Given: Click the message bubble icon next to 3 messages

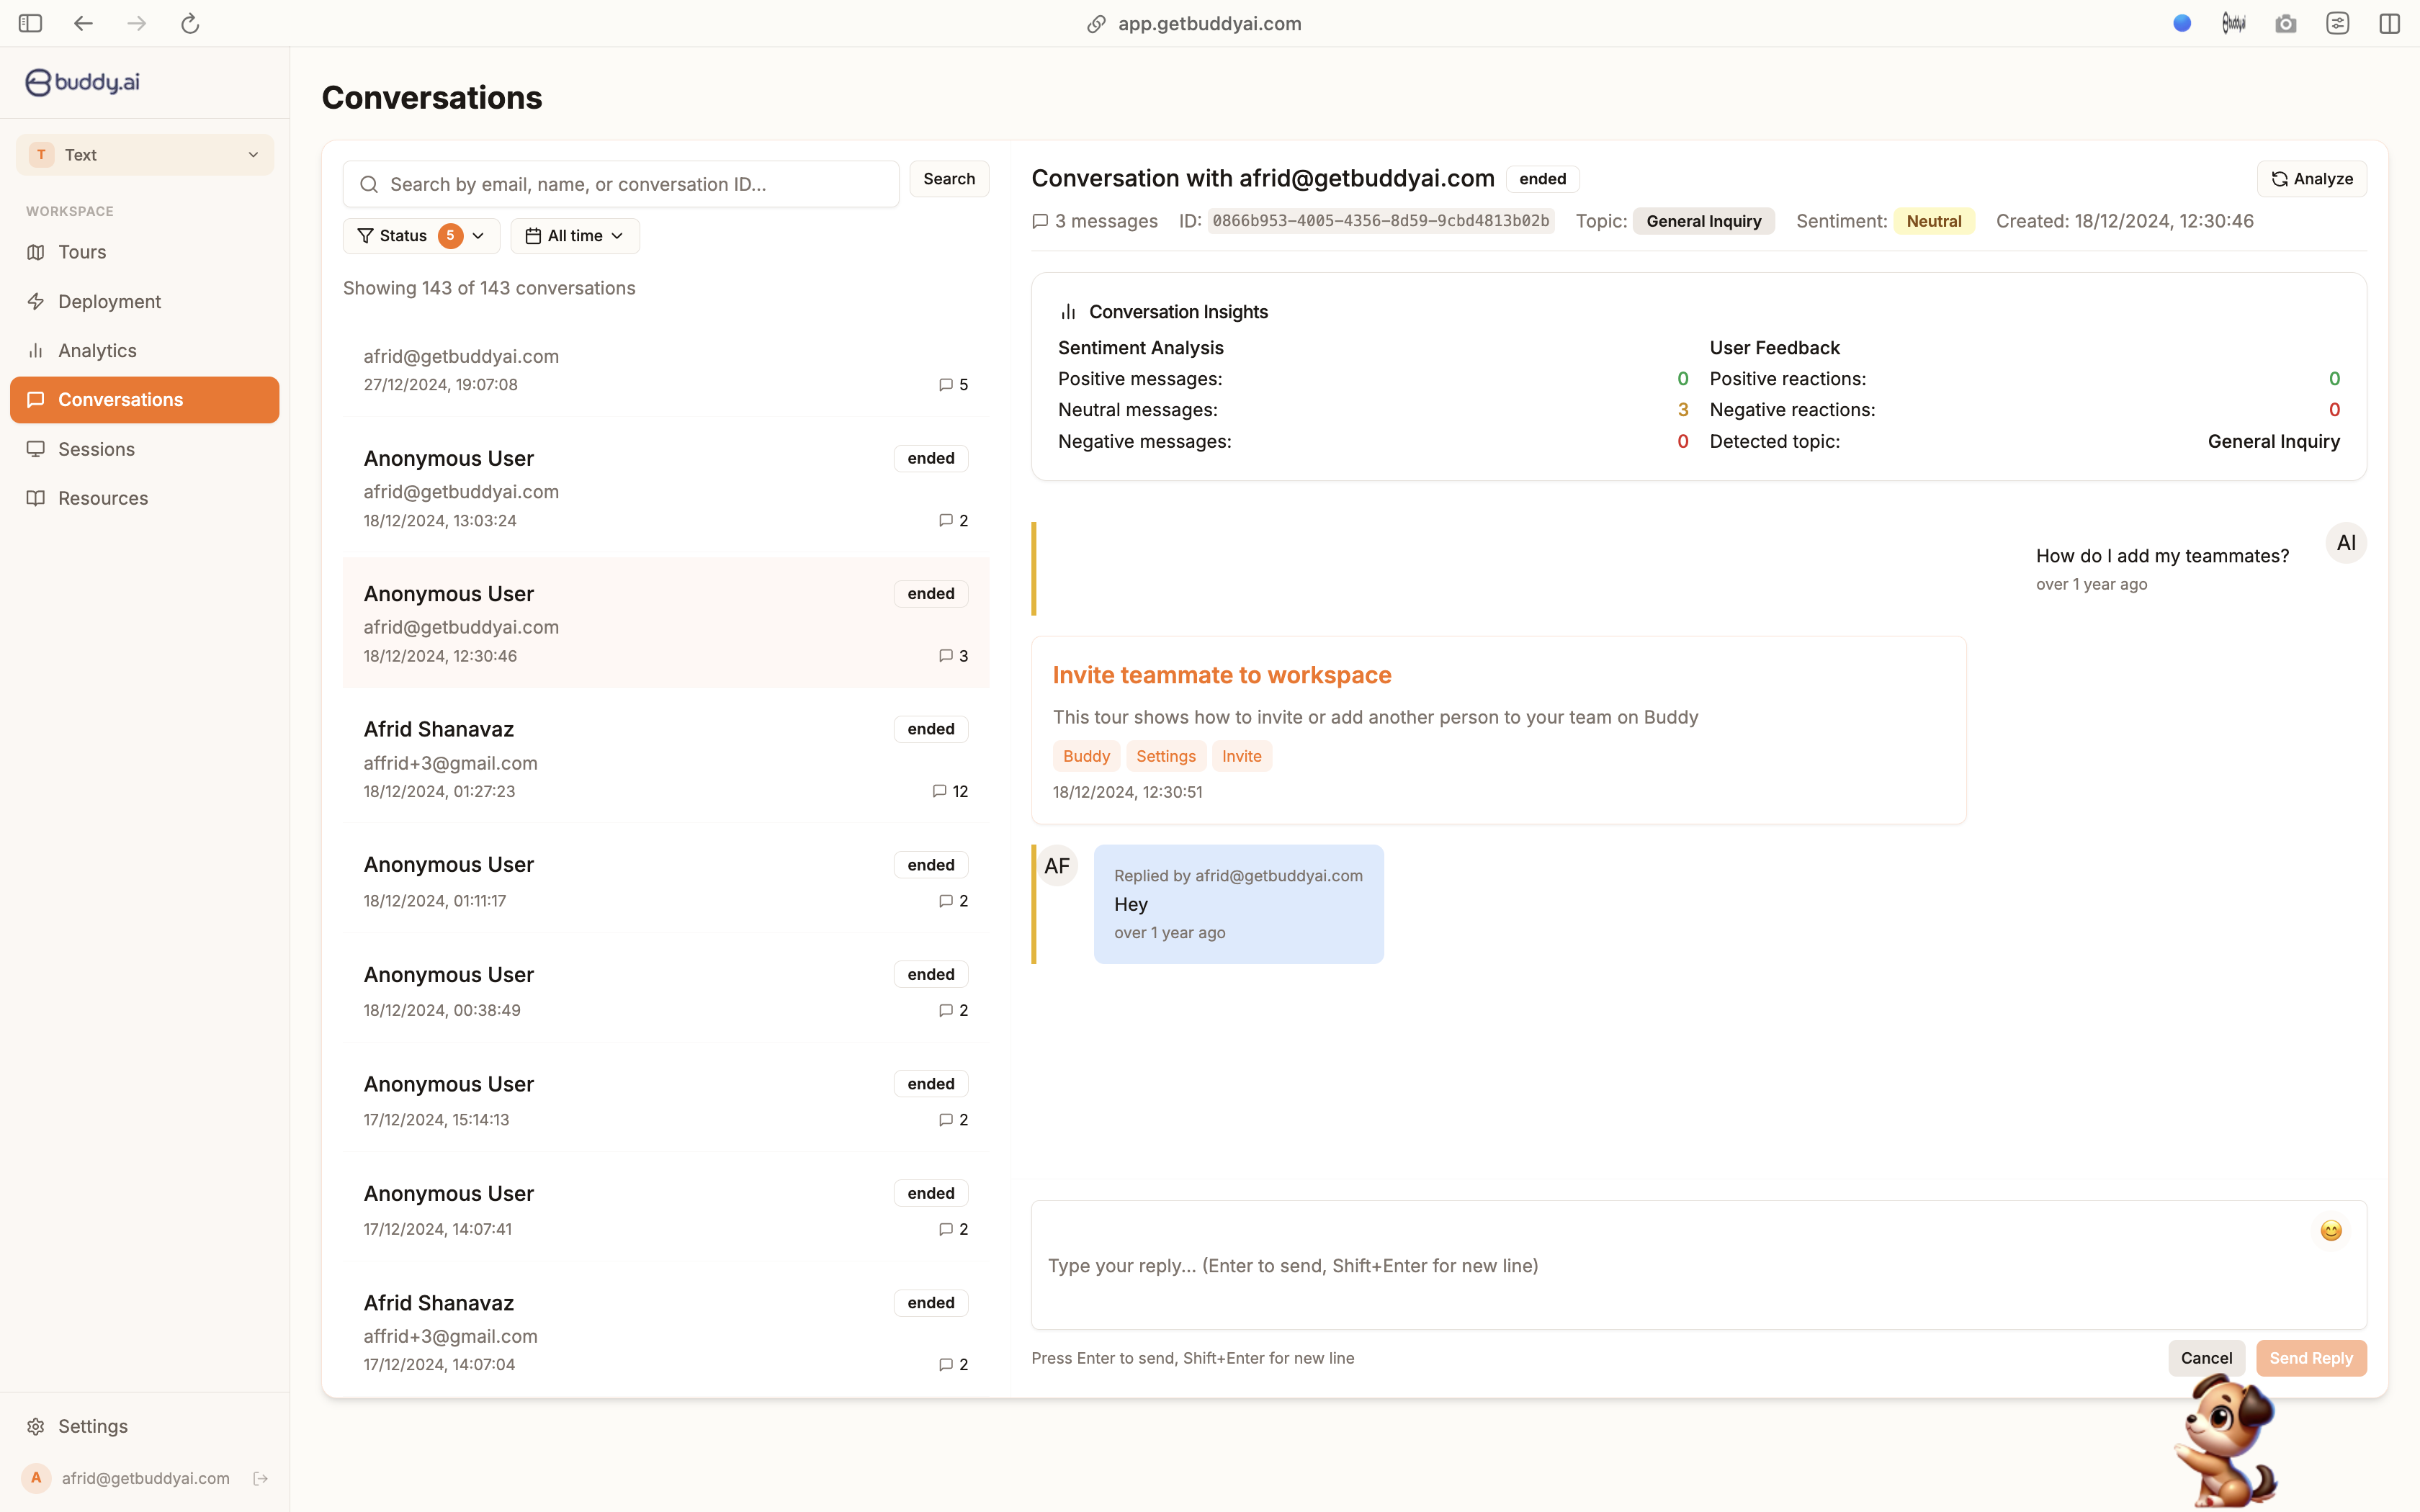Looking at the screenshot, I should pyautogui.click(x=1040, y=221).
